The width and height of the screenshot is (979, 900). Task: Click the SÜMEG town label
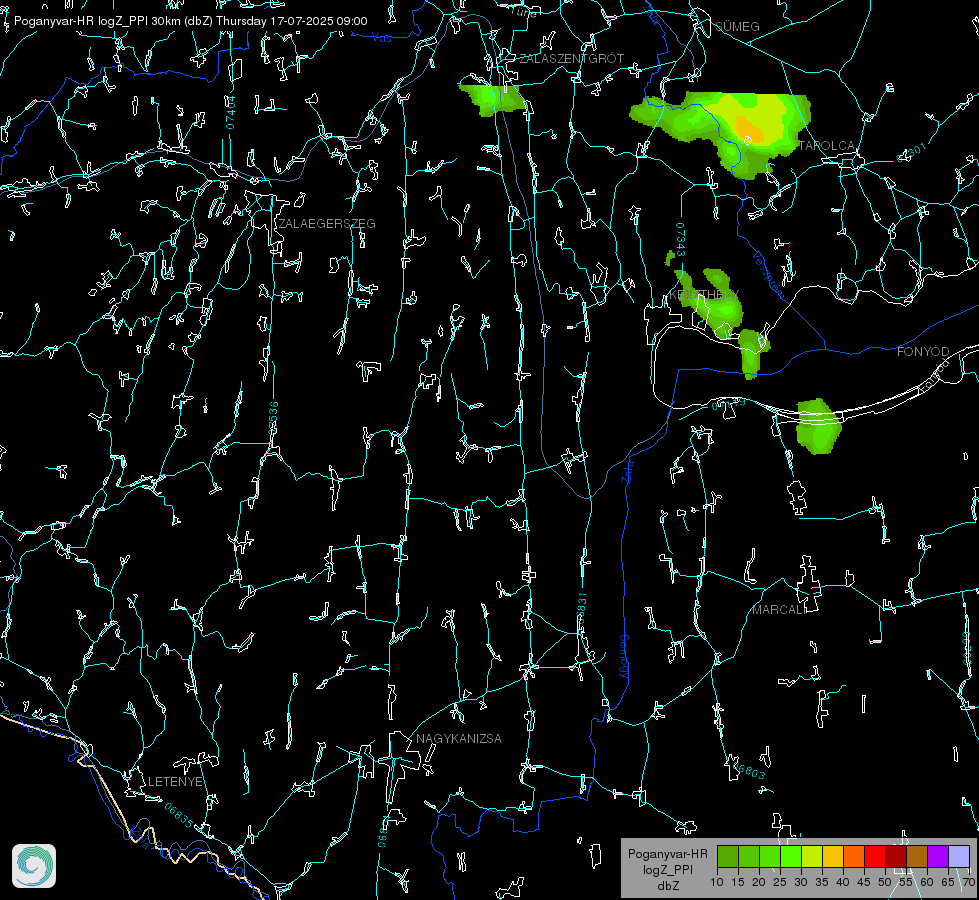tap(737, 26)
